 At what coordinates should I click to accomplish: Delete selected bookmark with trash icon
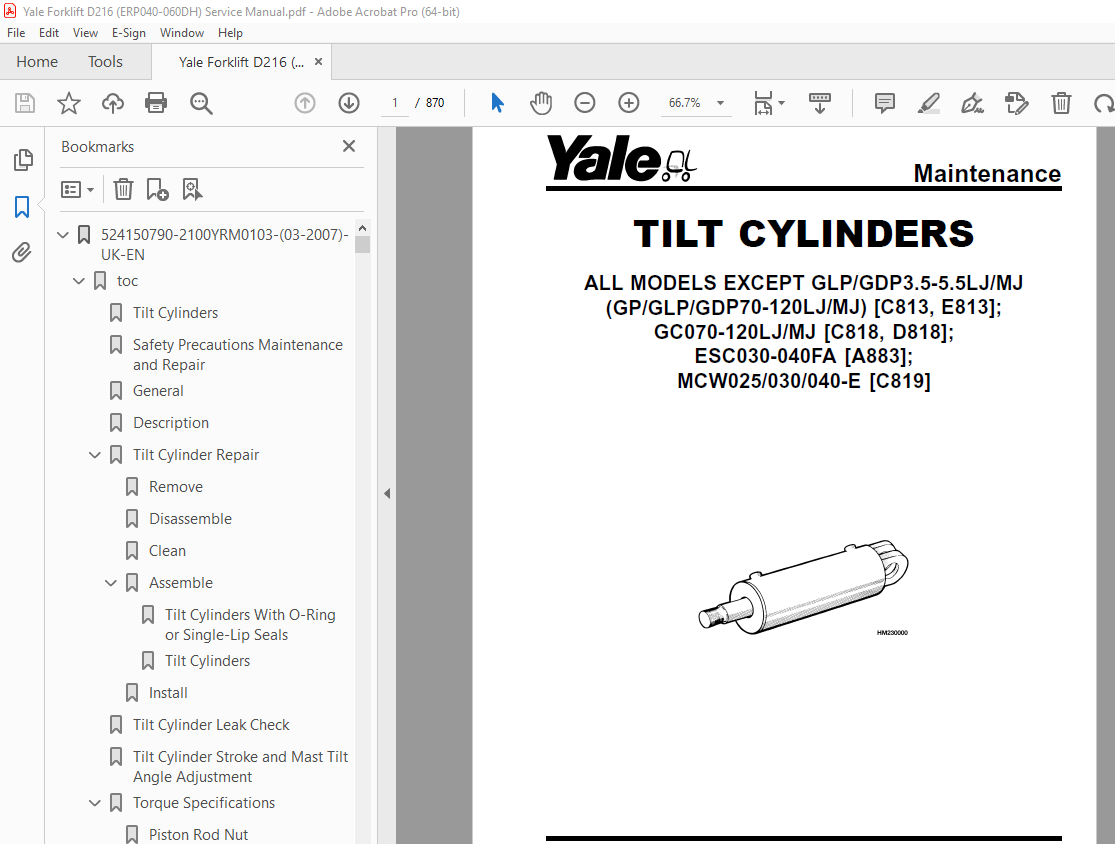123,189
